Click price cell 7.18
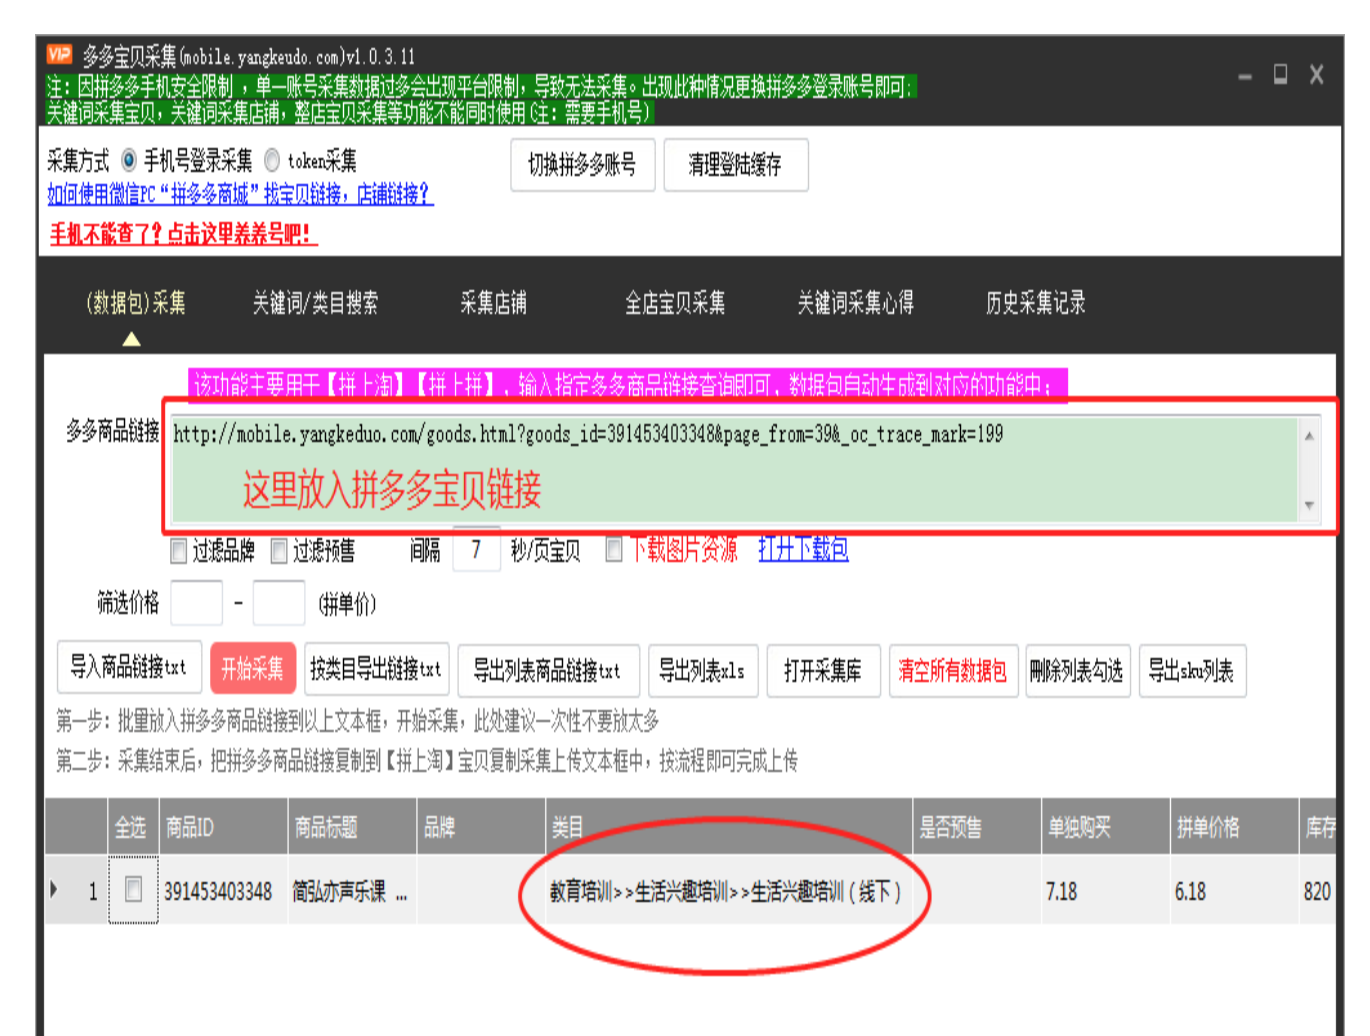 pos(1105,891)
